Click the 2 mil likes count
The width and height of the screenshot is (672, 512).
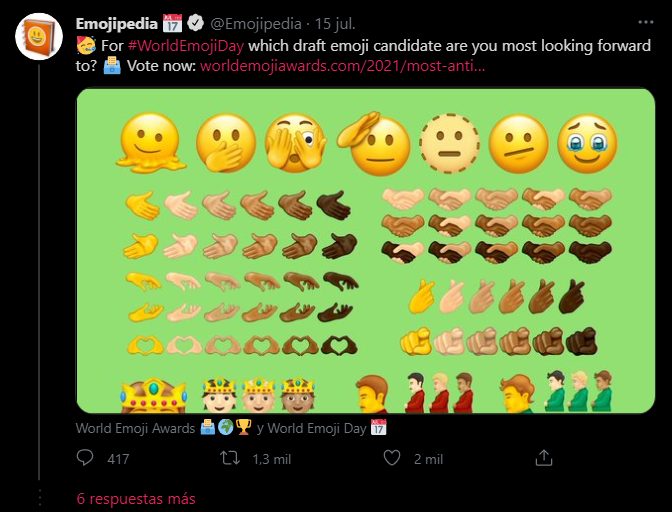[x=428, y=459]
